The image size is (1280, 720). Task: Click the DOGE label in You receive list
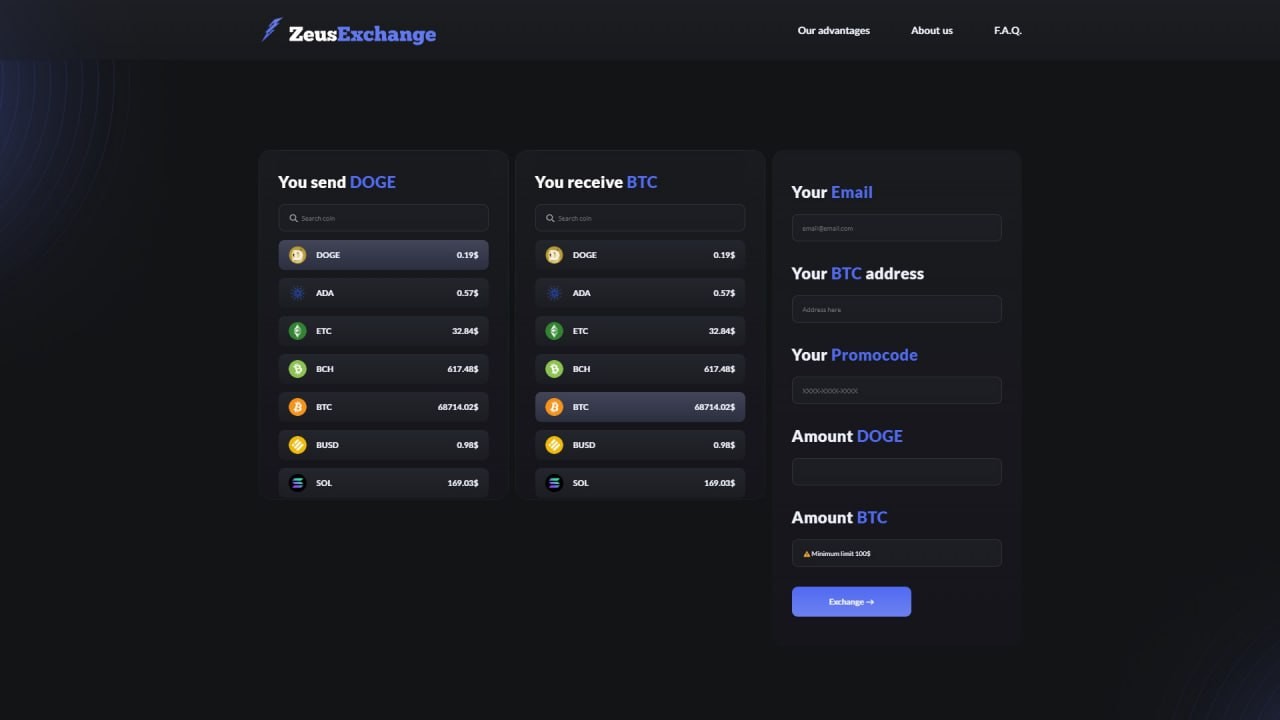[585, 255]
